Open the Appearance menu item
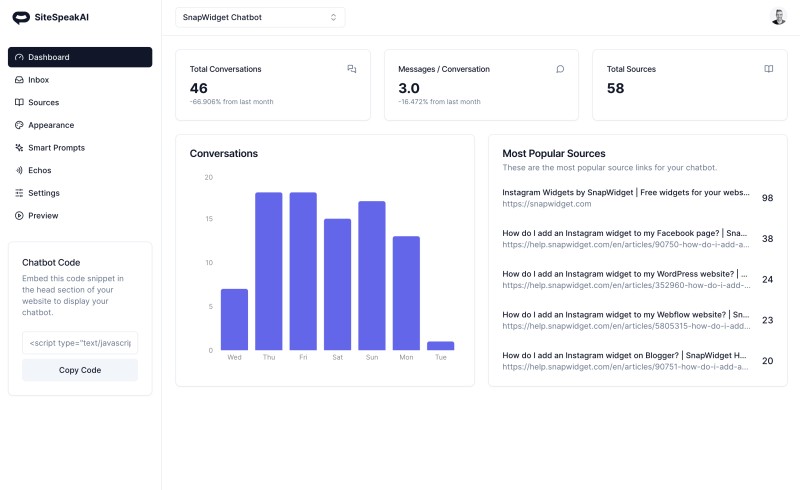Image resolution: width=800 pixels, height=490 pixels. (x=80, y=125)
